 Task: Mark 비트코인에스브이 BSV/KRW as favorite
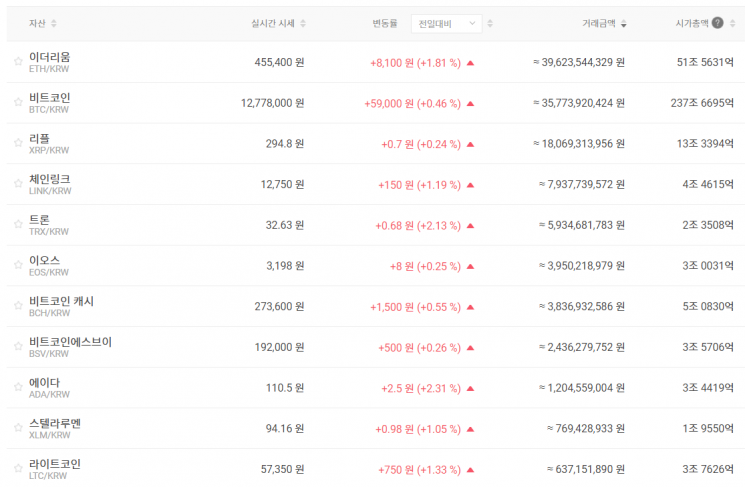[18, 346]
